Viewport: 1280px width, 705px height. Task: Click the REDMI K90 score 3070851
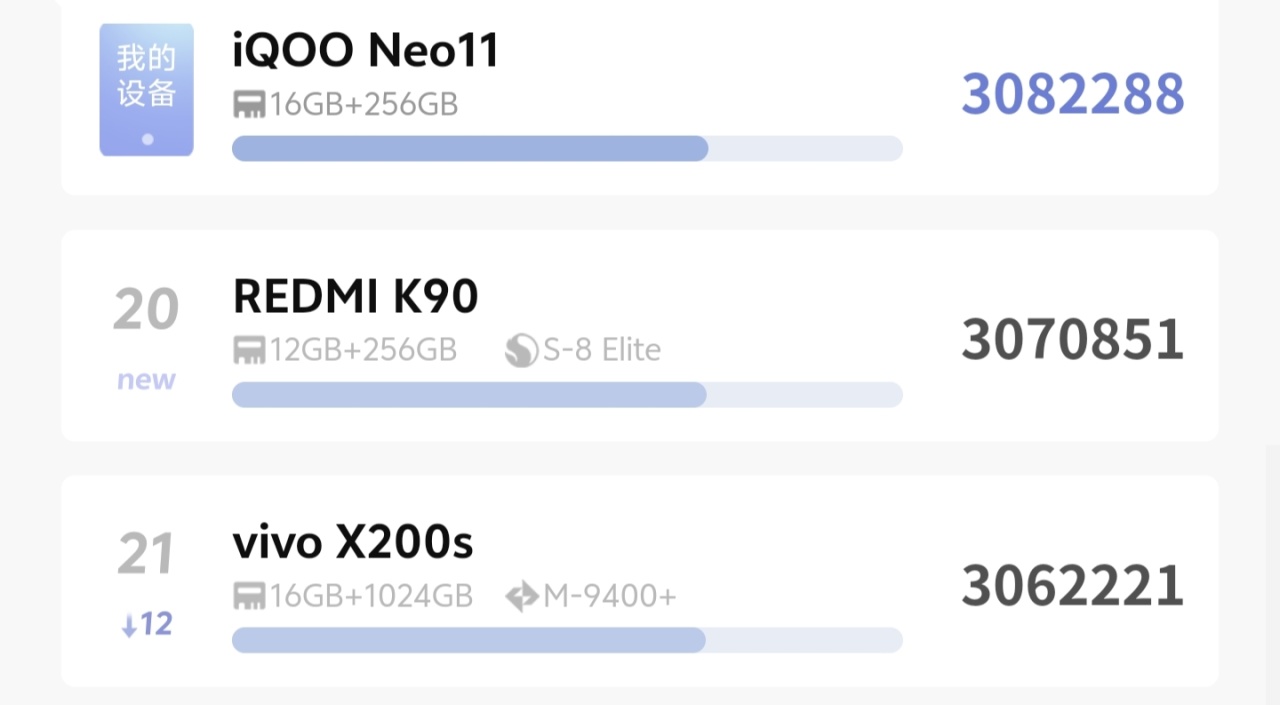coord(1072,340)
